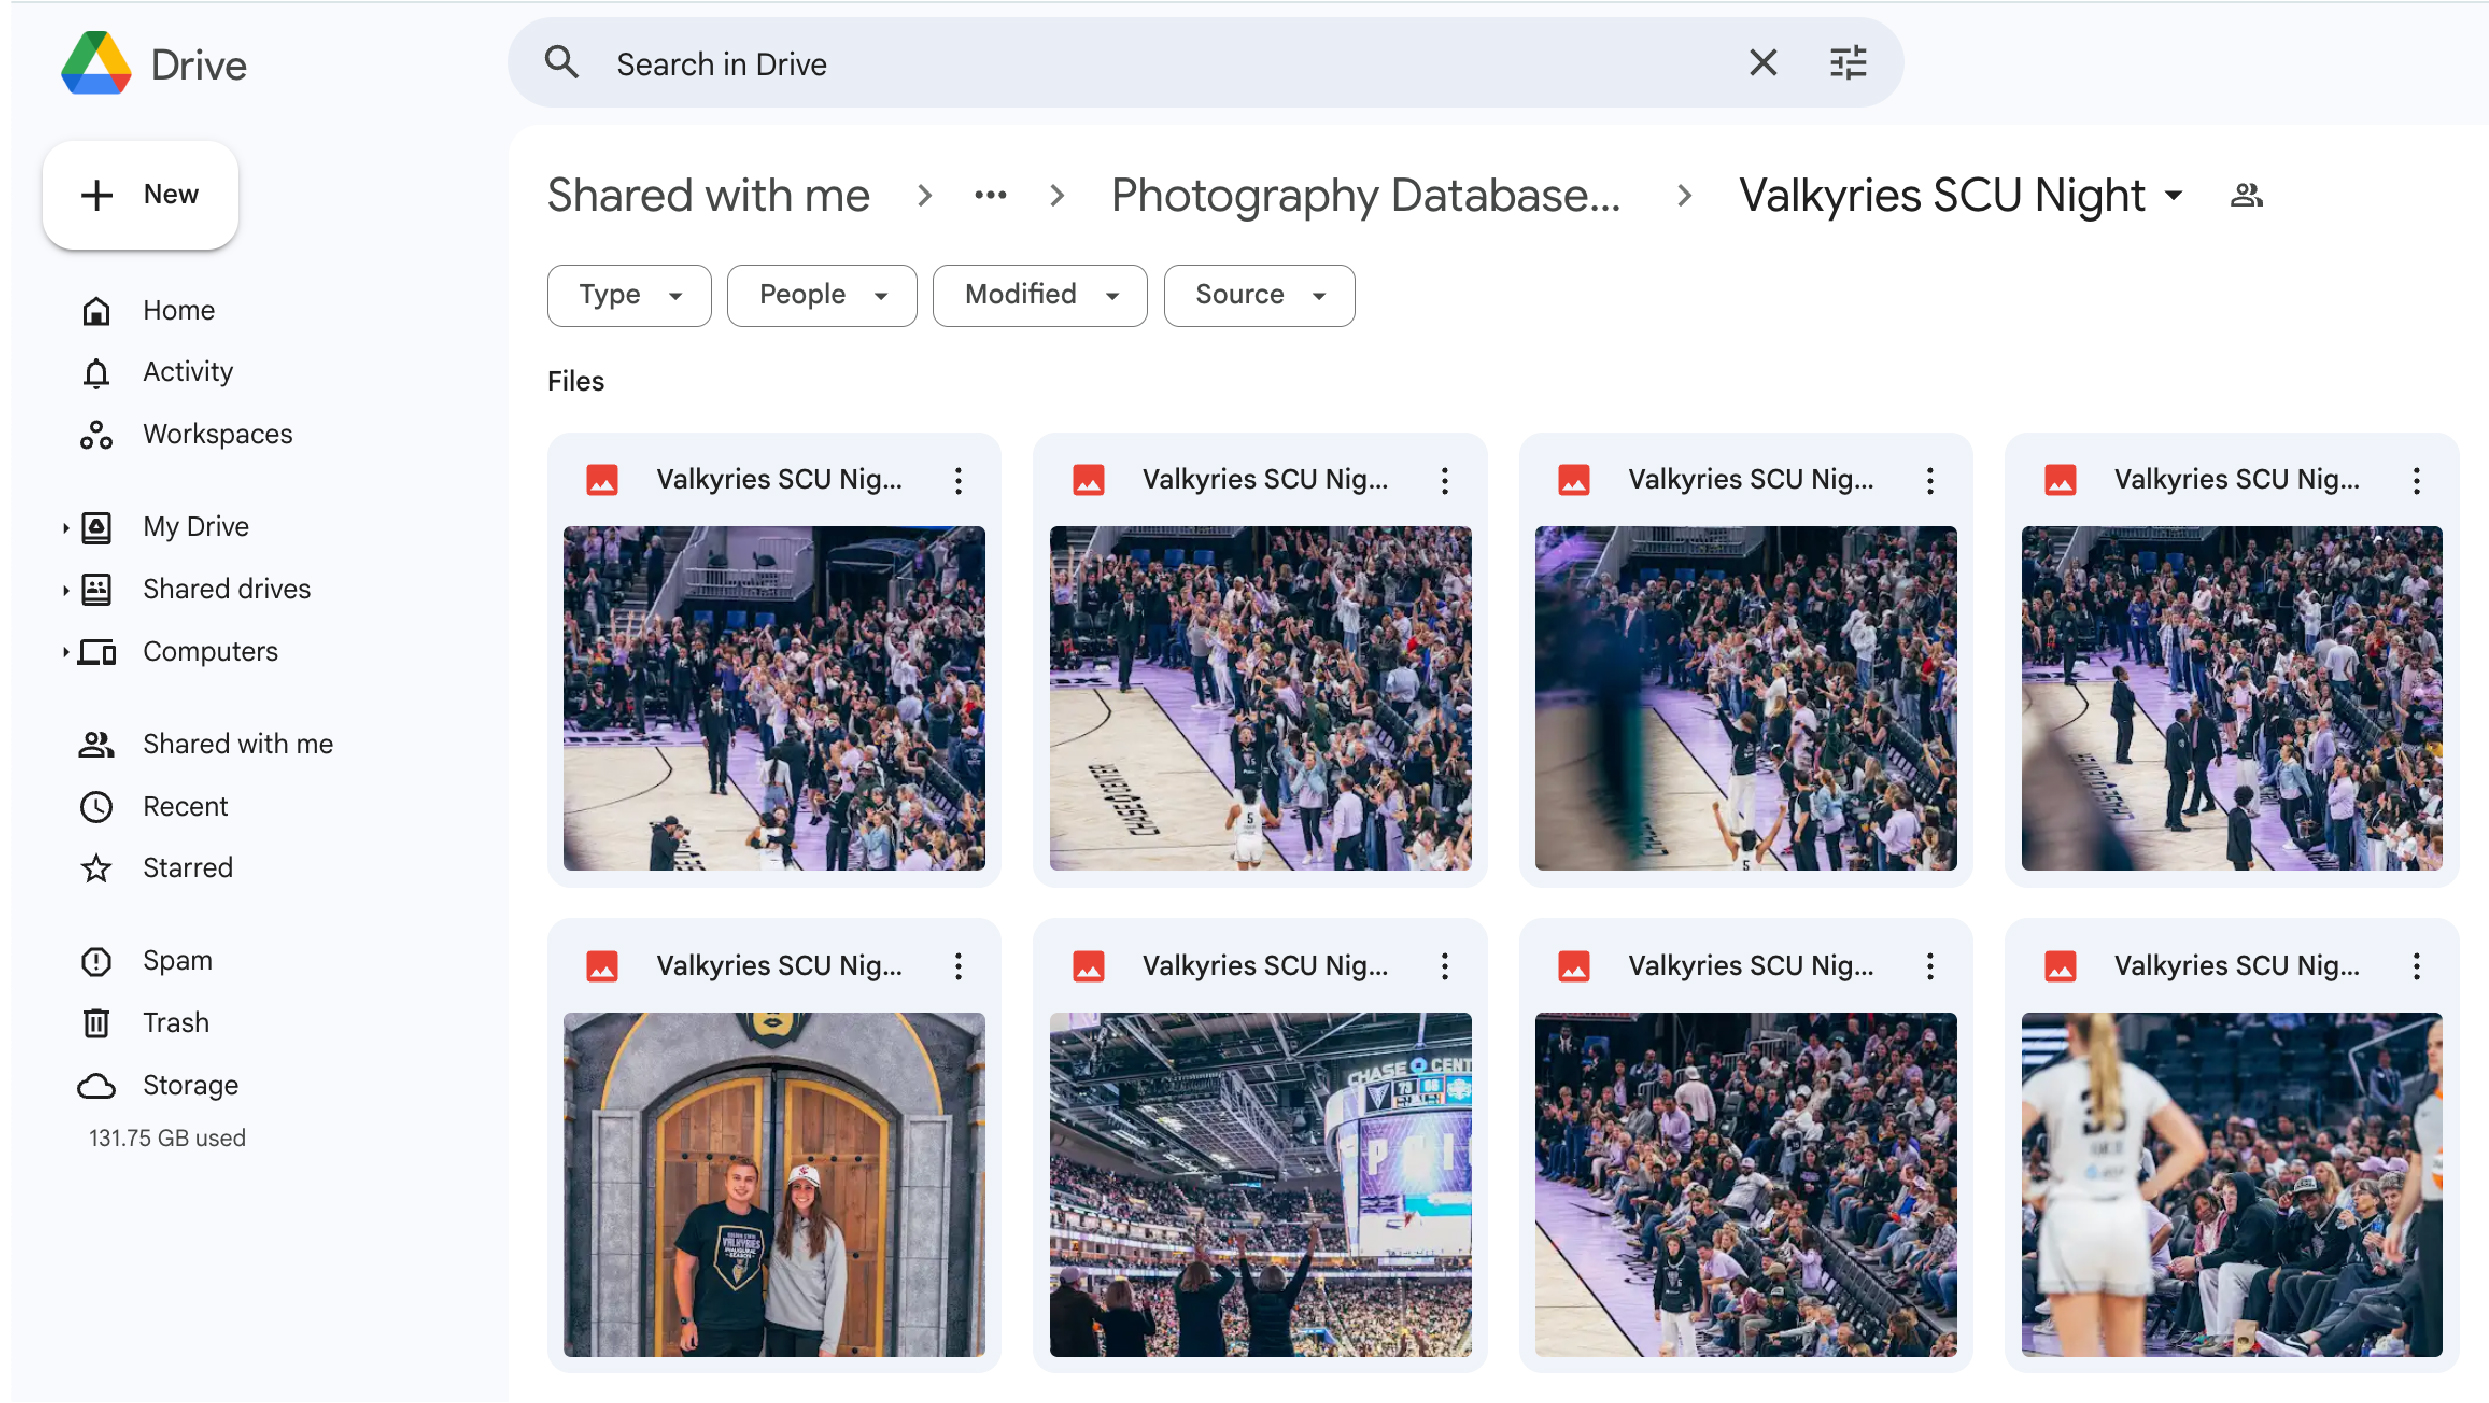Clear the search query with the X

point(1763,62)
